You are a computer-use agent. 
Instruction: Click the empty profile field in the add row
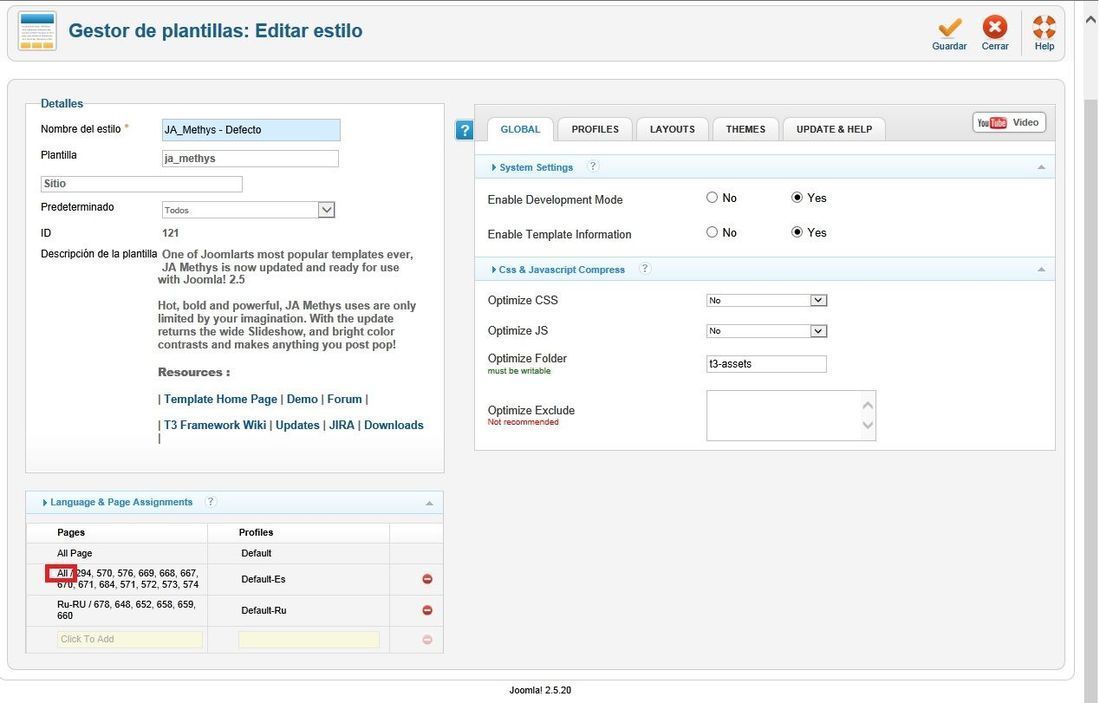coord(309,639)
